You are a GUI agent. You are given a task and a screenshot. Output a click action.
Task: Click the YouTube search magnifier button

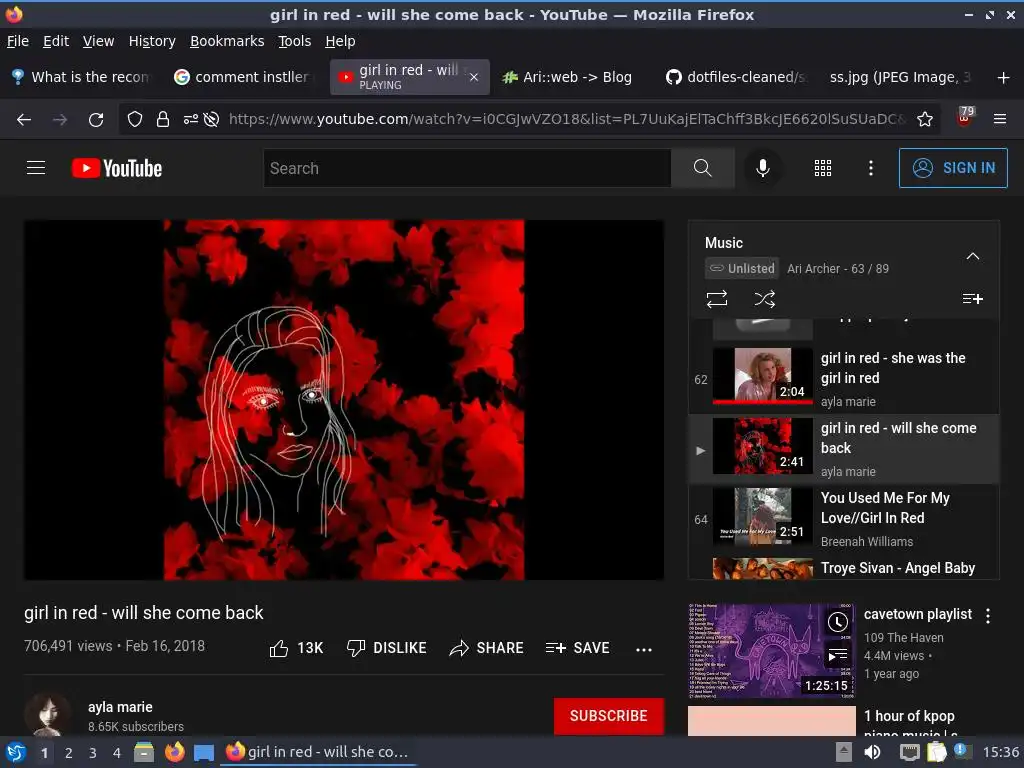(x=702, y=168)
